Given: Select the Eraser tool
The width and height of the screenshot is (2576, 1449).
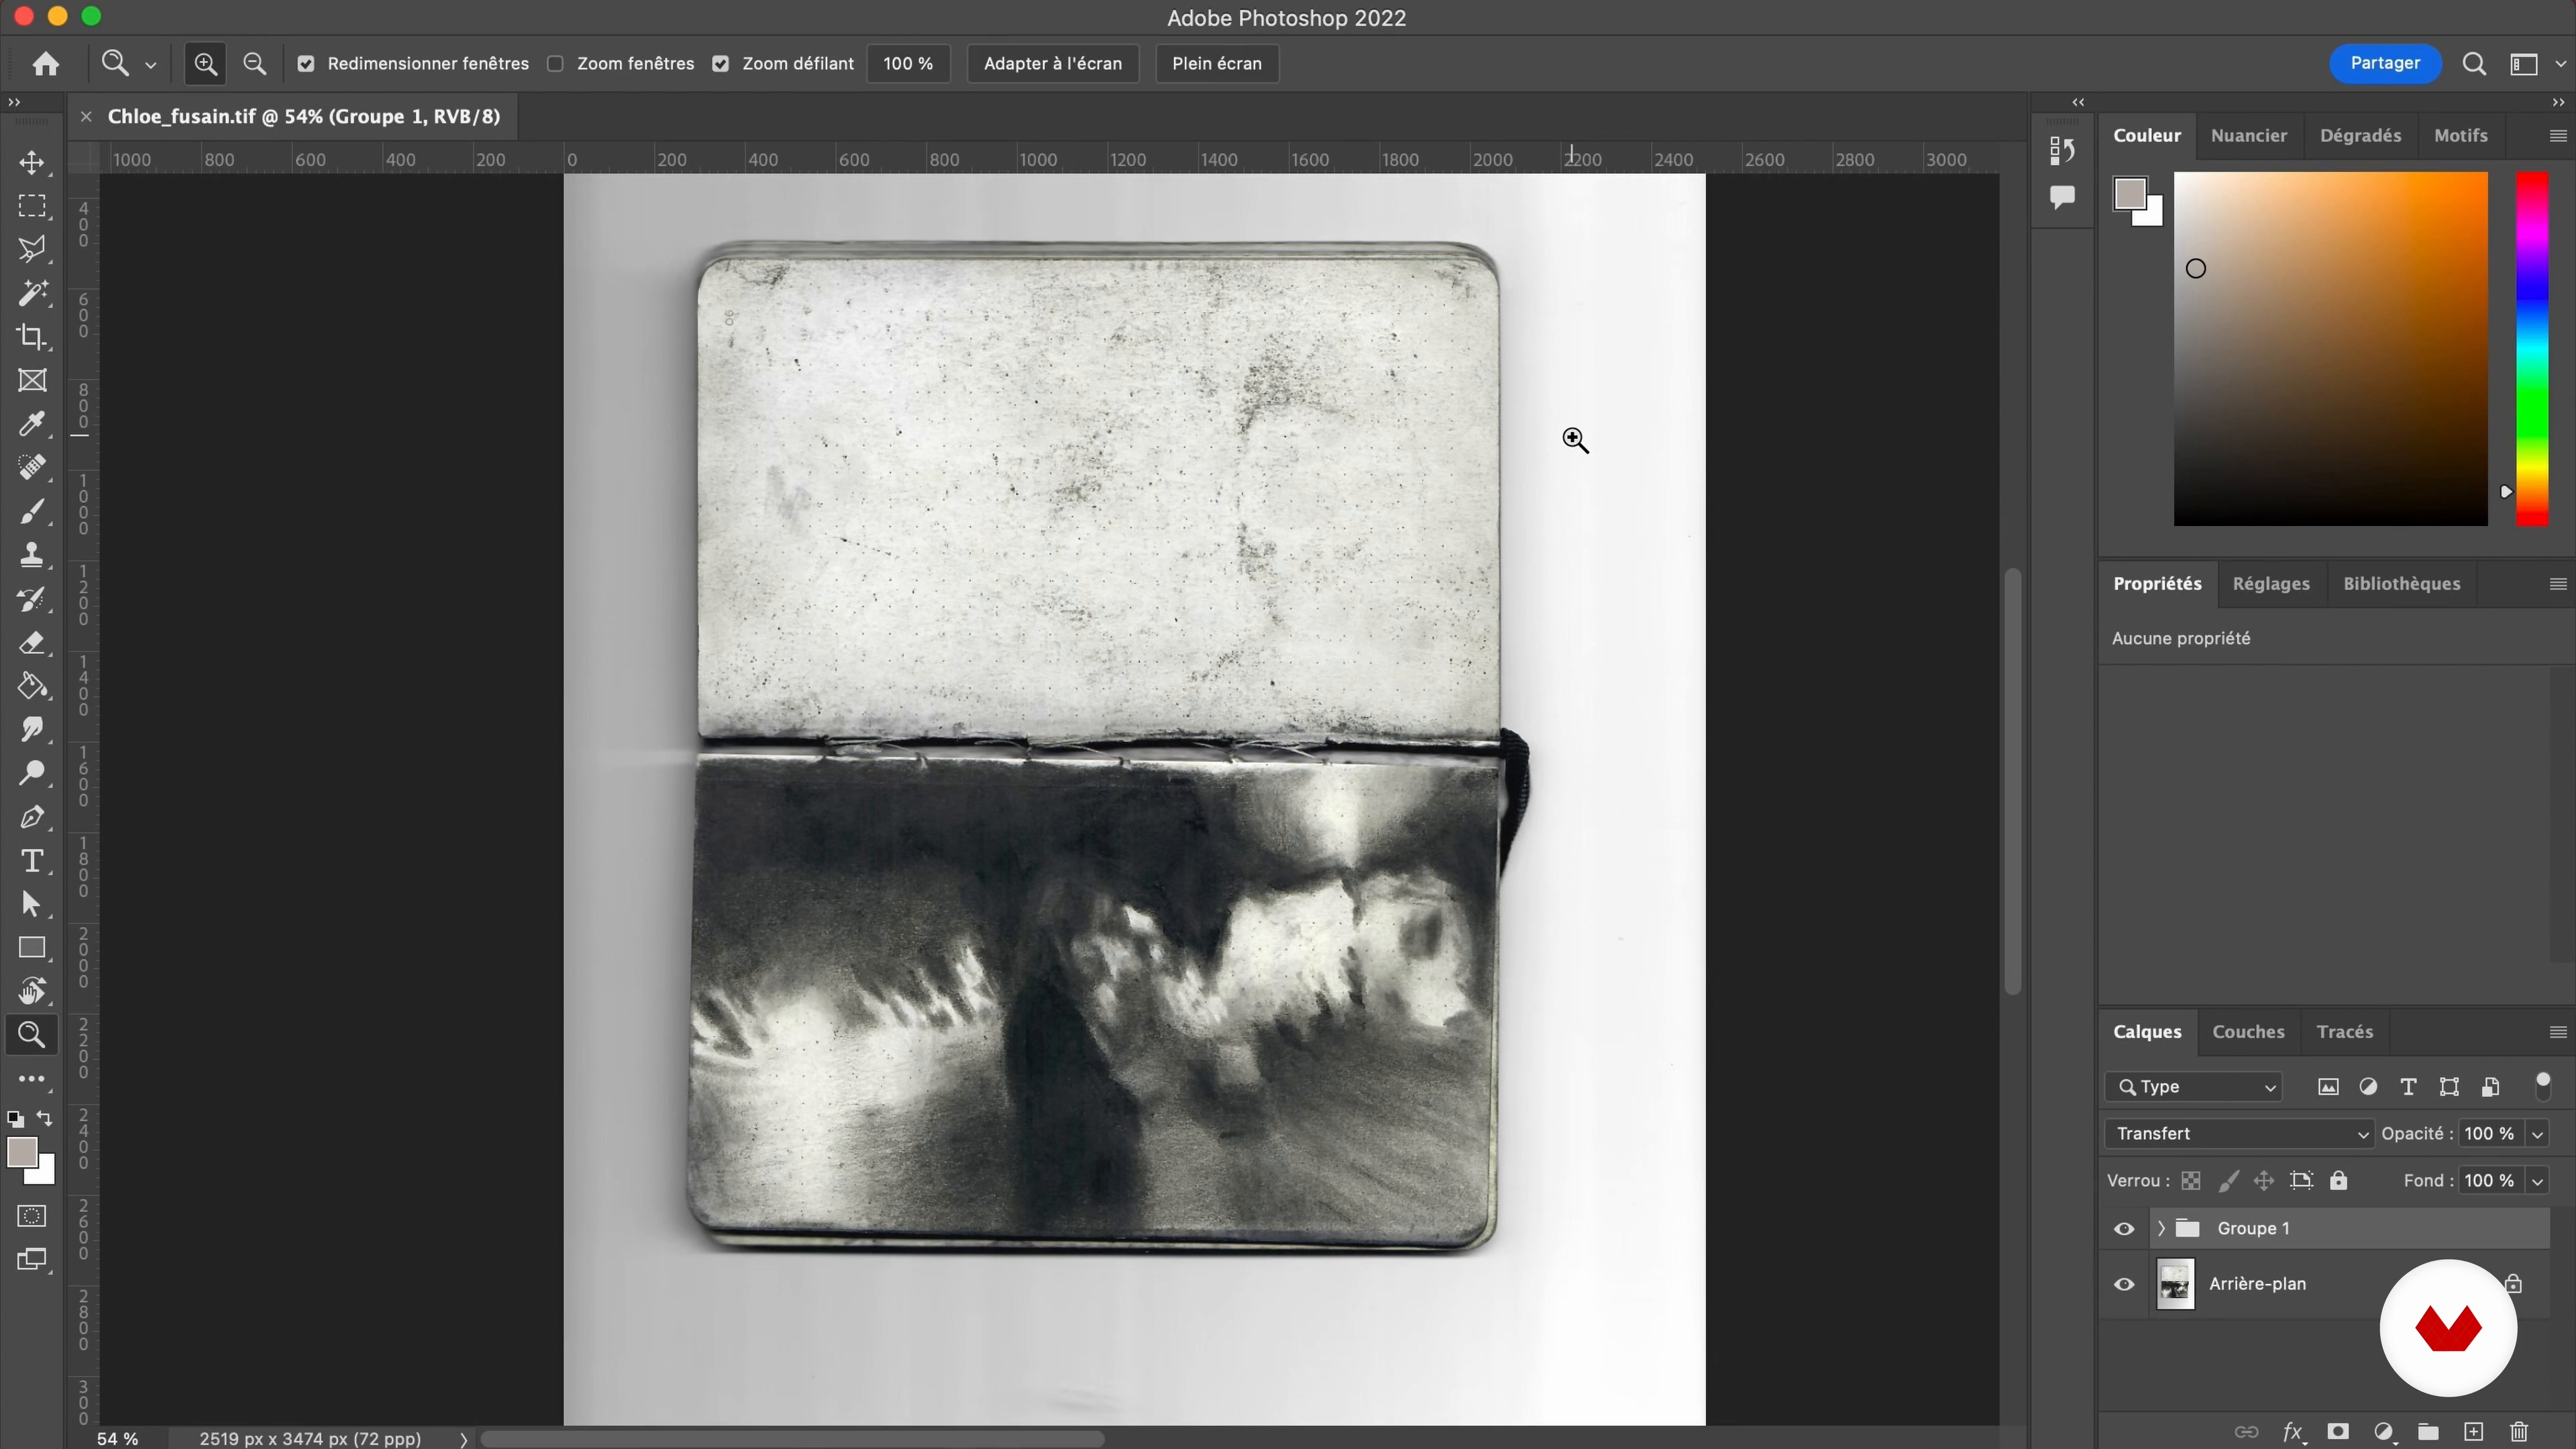Looking at the screenshot, I should tap(32, 643).
